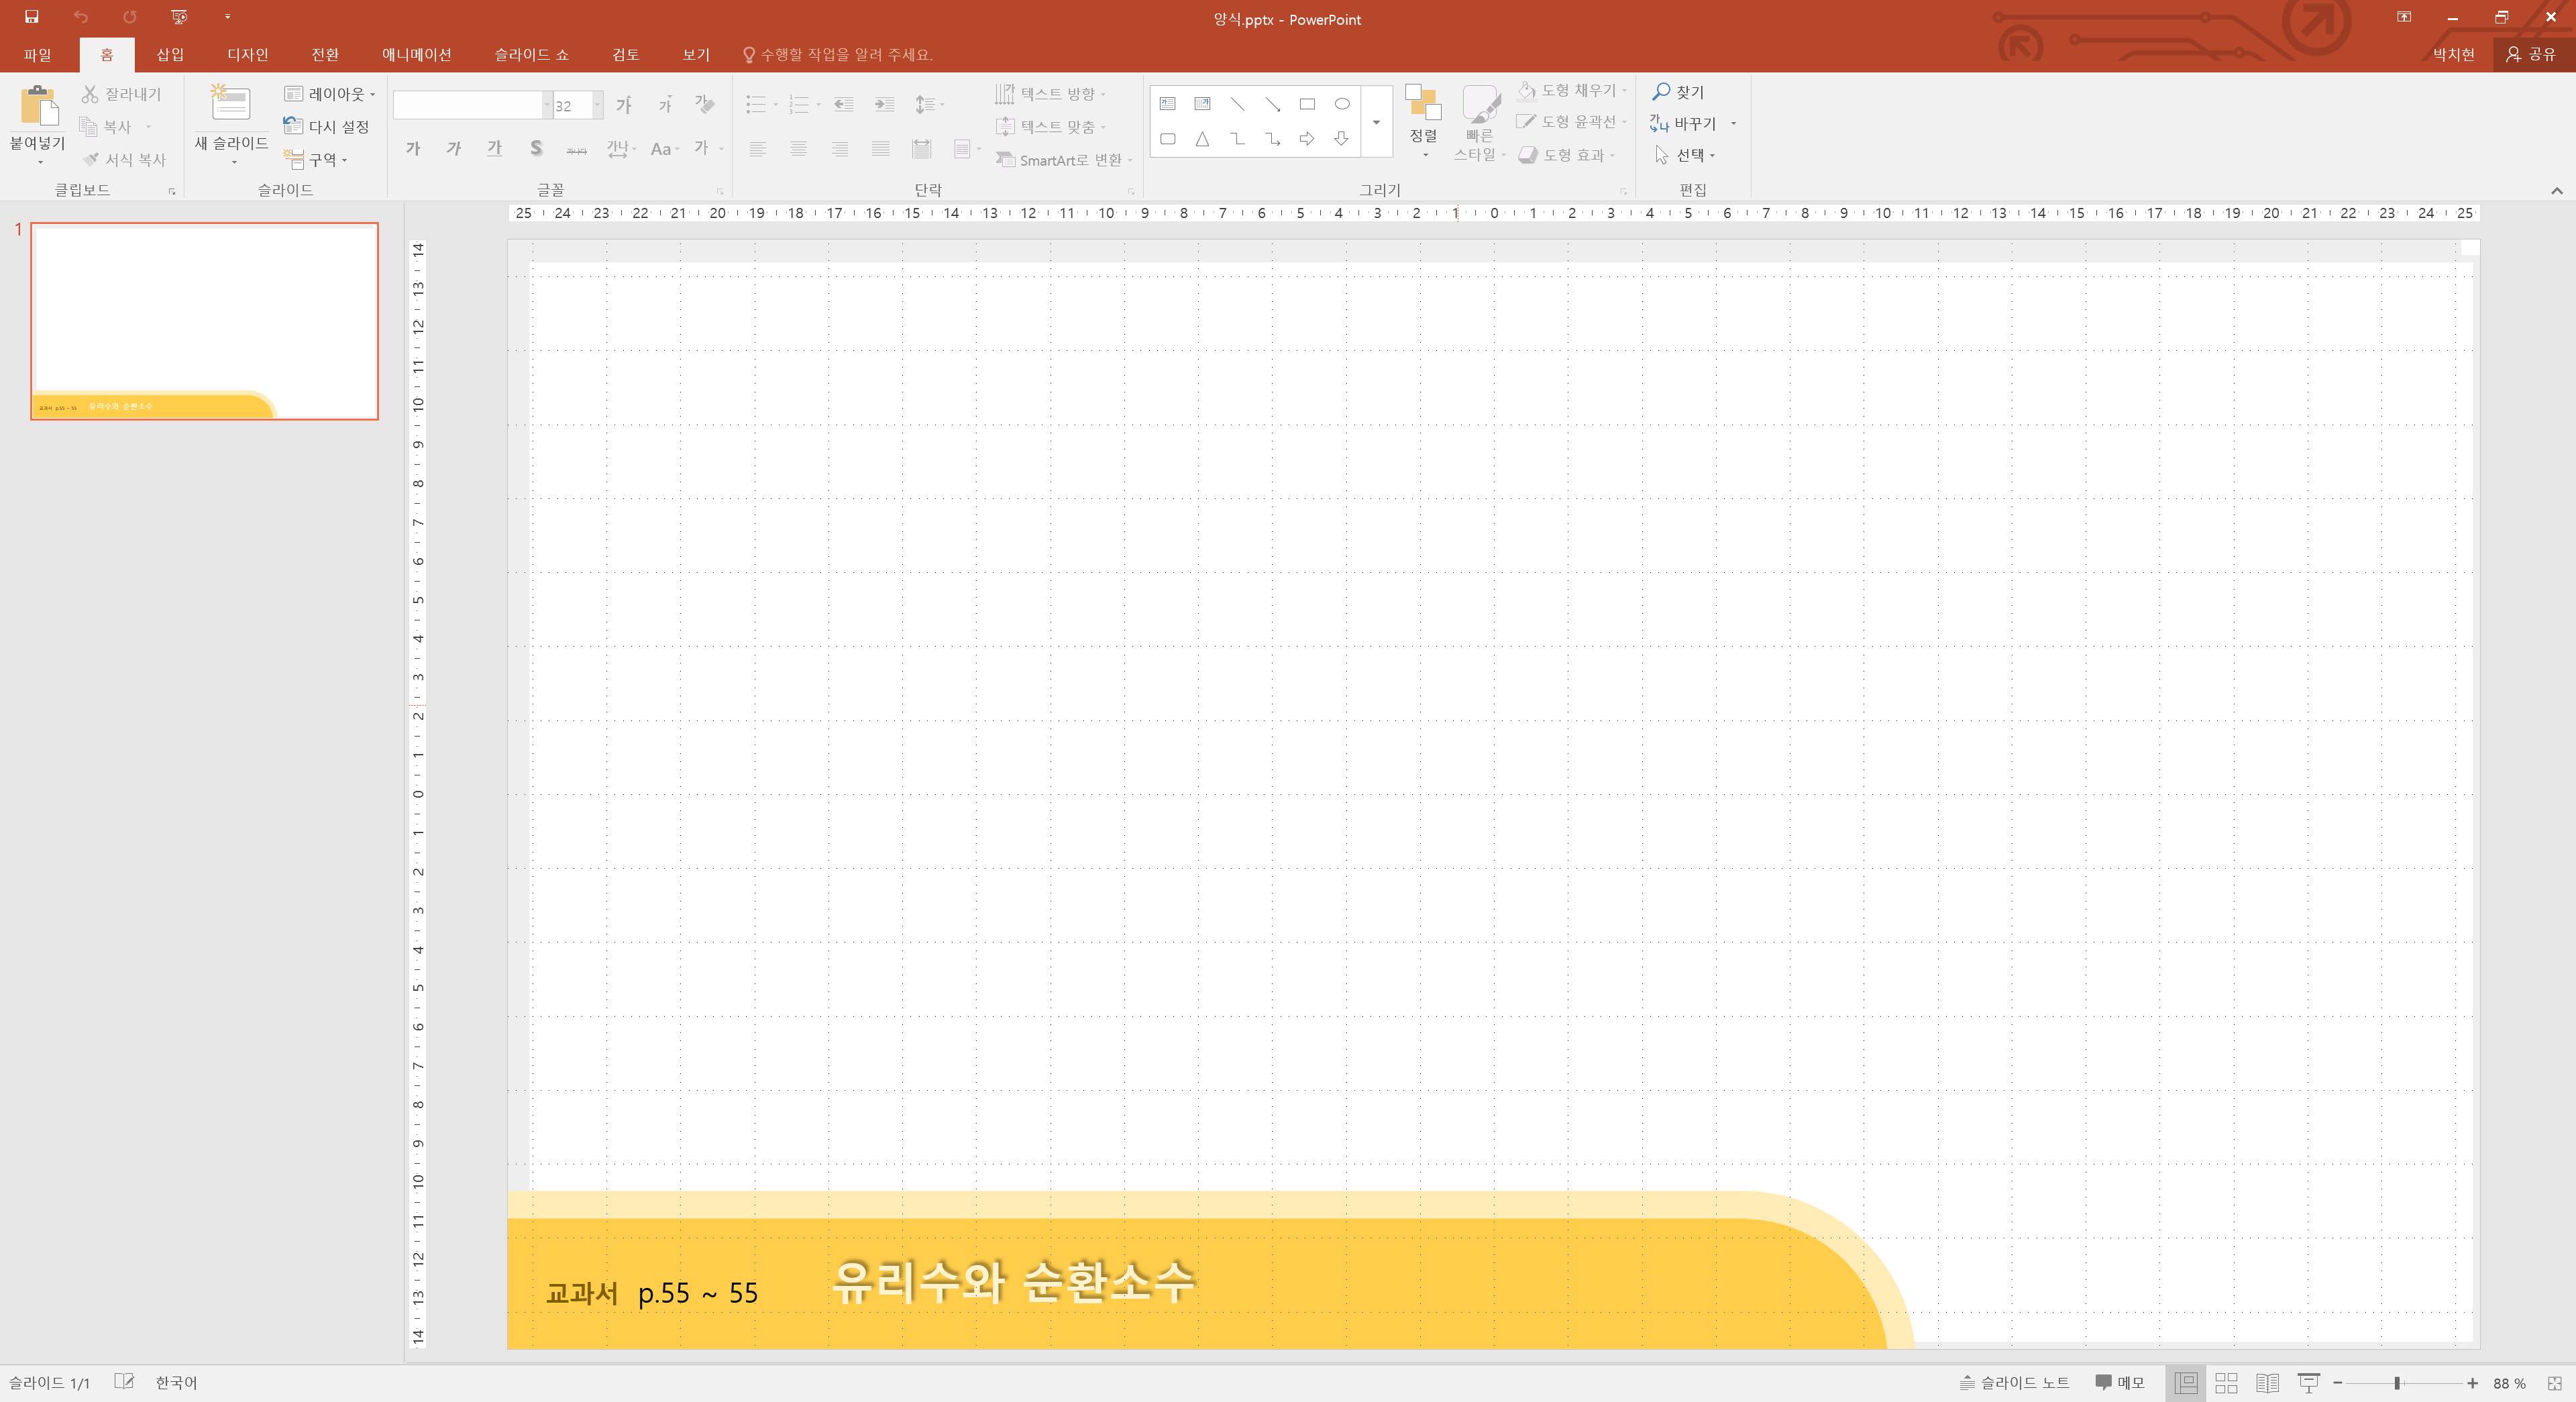Screen dimensions: 2576x1402
Task: Open Reading view from status bar
Action: (2267, 1383)
